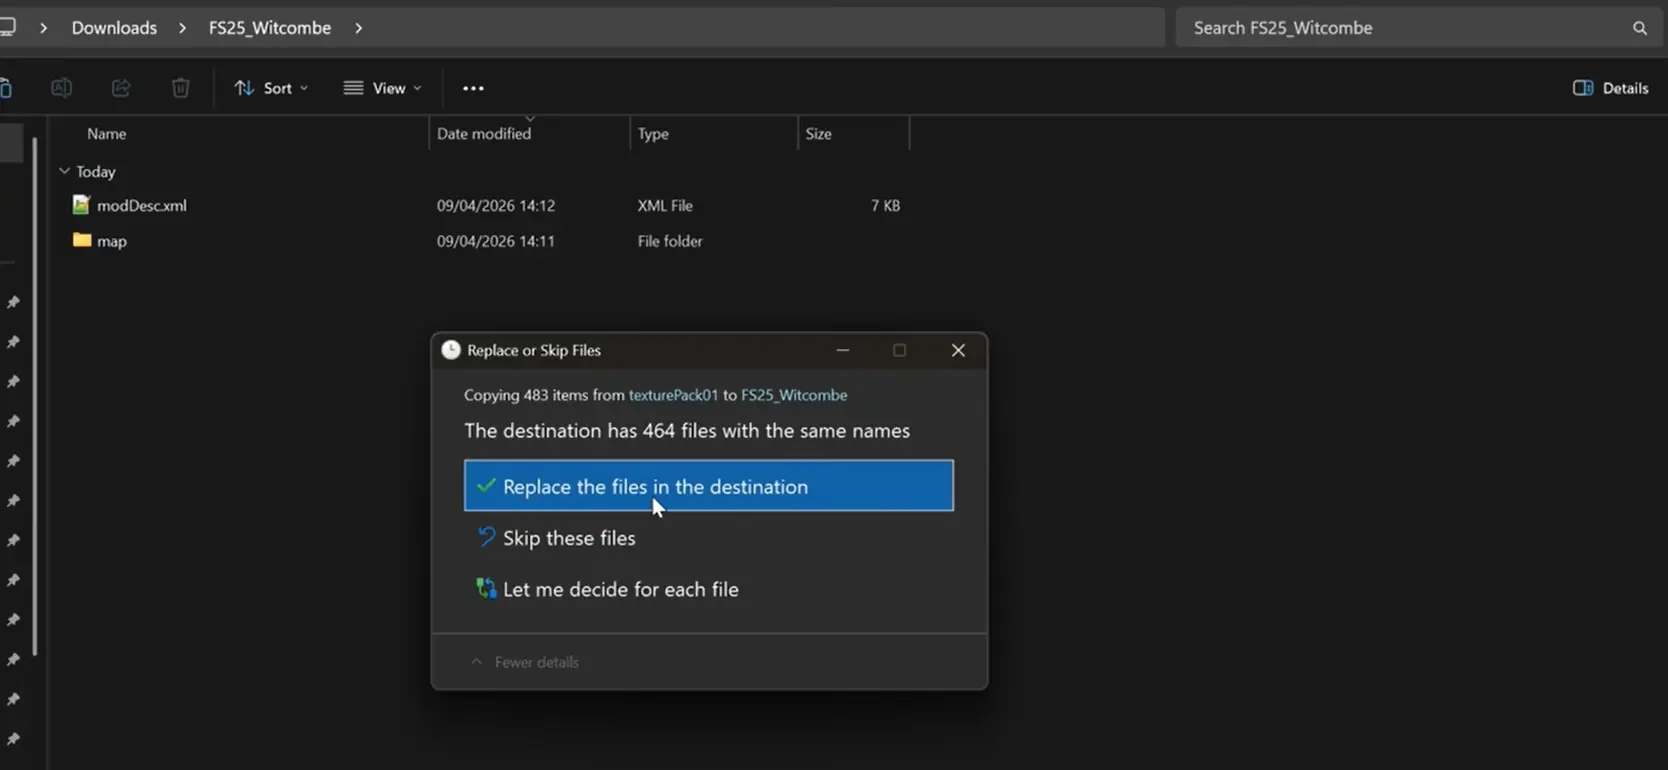Click the 7 KB size cell

click(x=885, y=205)
